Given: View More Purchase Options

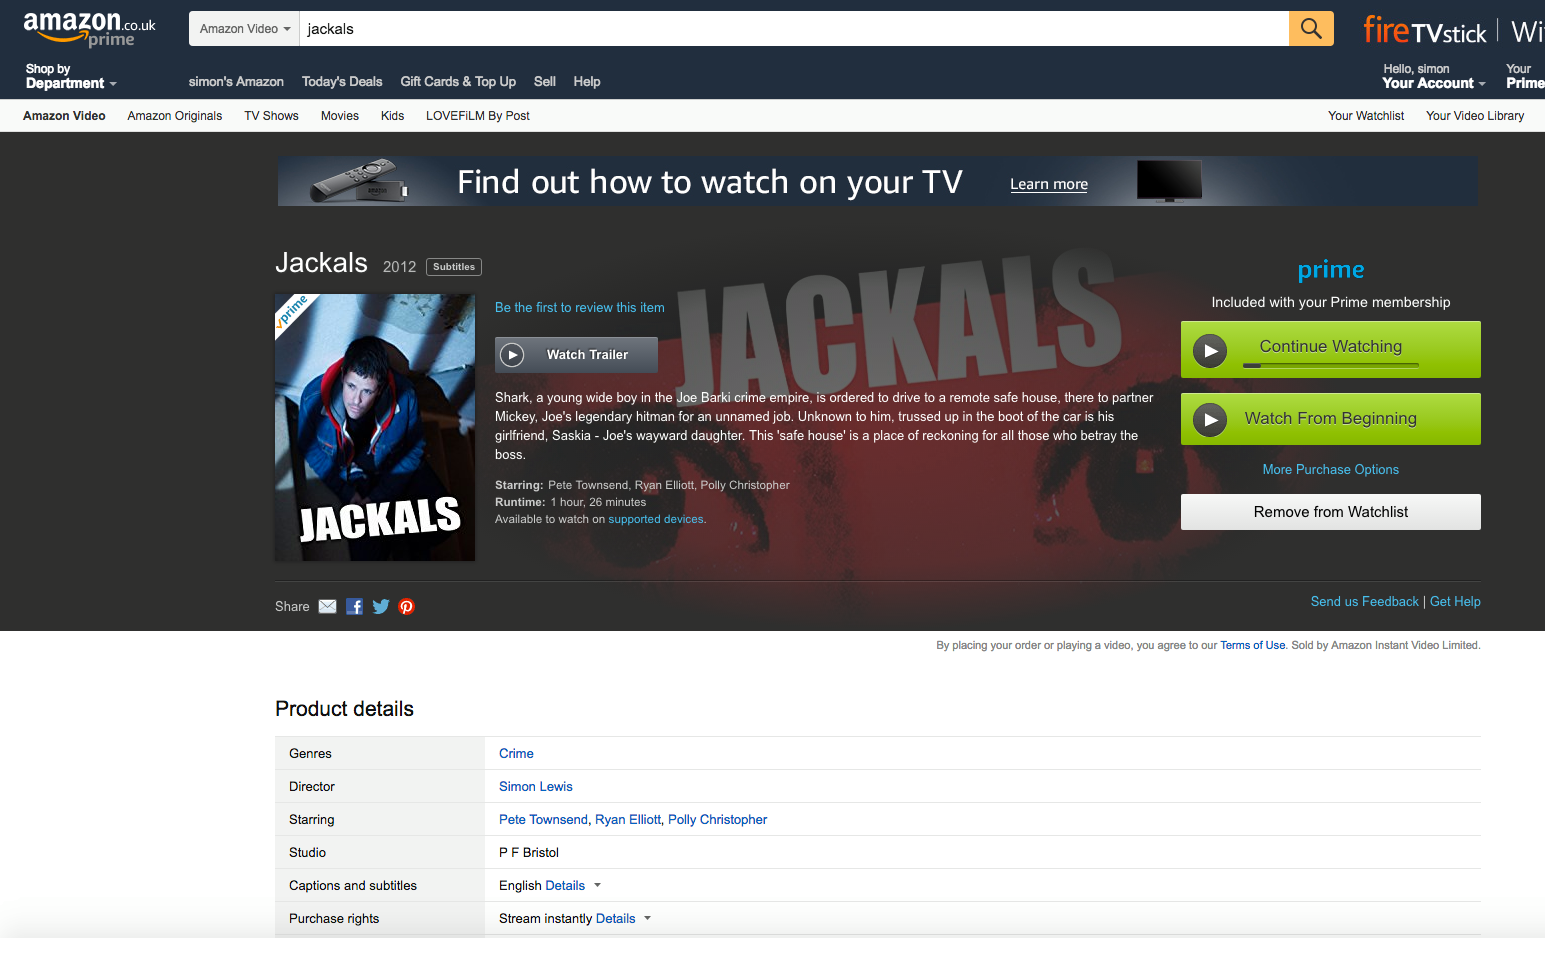Looking at the screenshot, I should click(1330, 470).
